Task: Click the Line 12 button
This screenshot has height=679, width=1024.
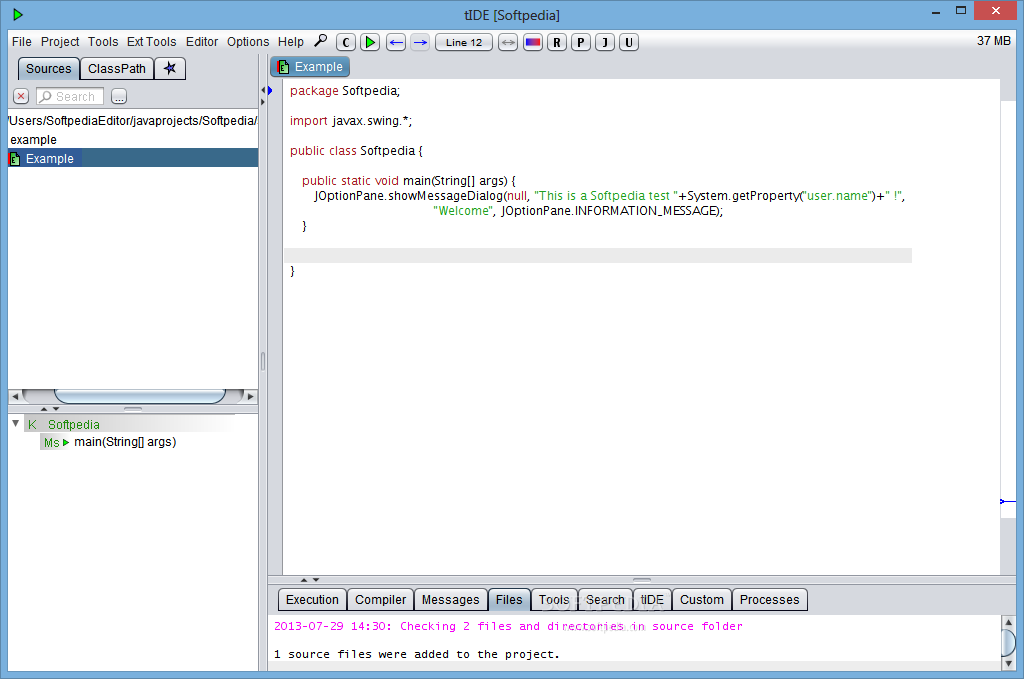Action: point(464,42)
